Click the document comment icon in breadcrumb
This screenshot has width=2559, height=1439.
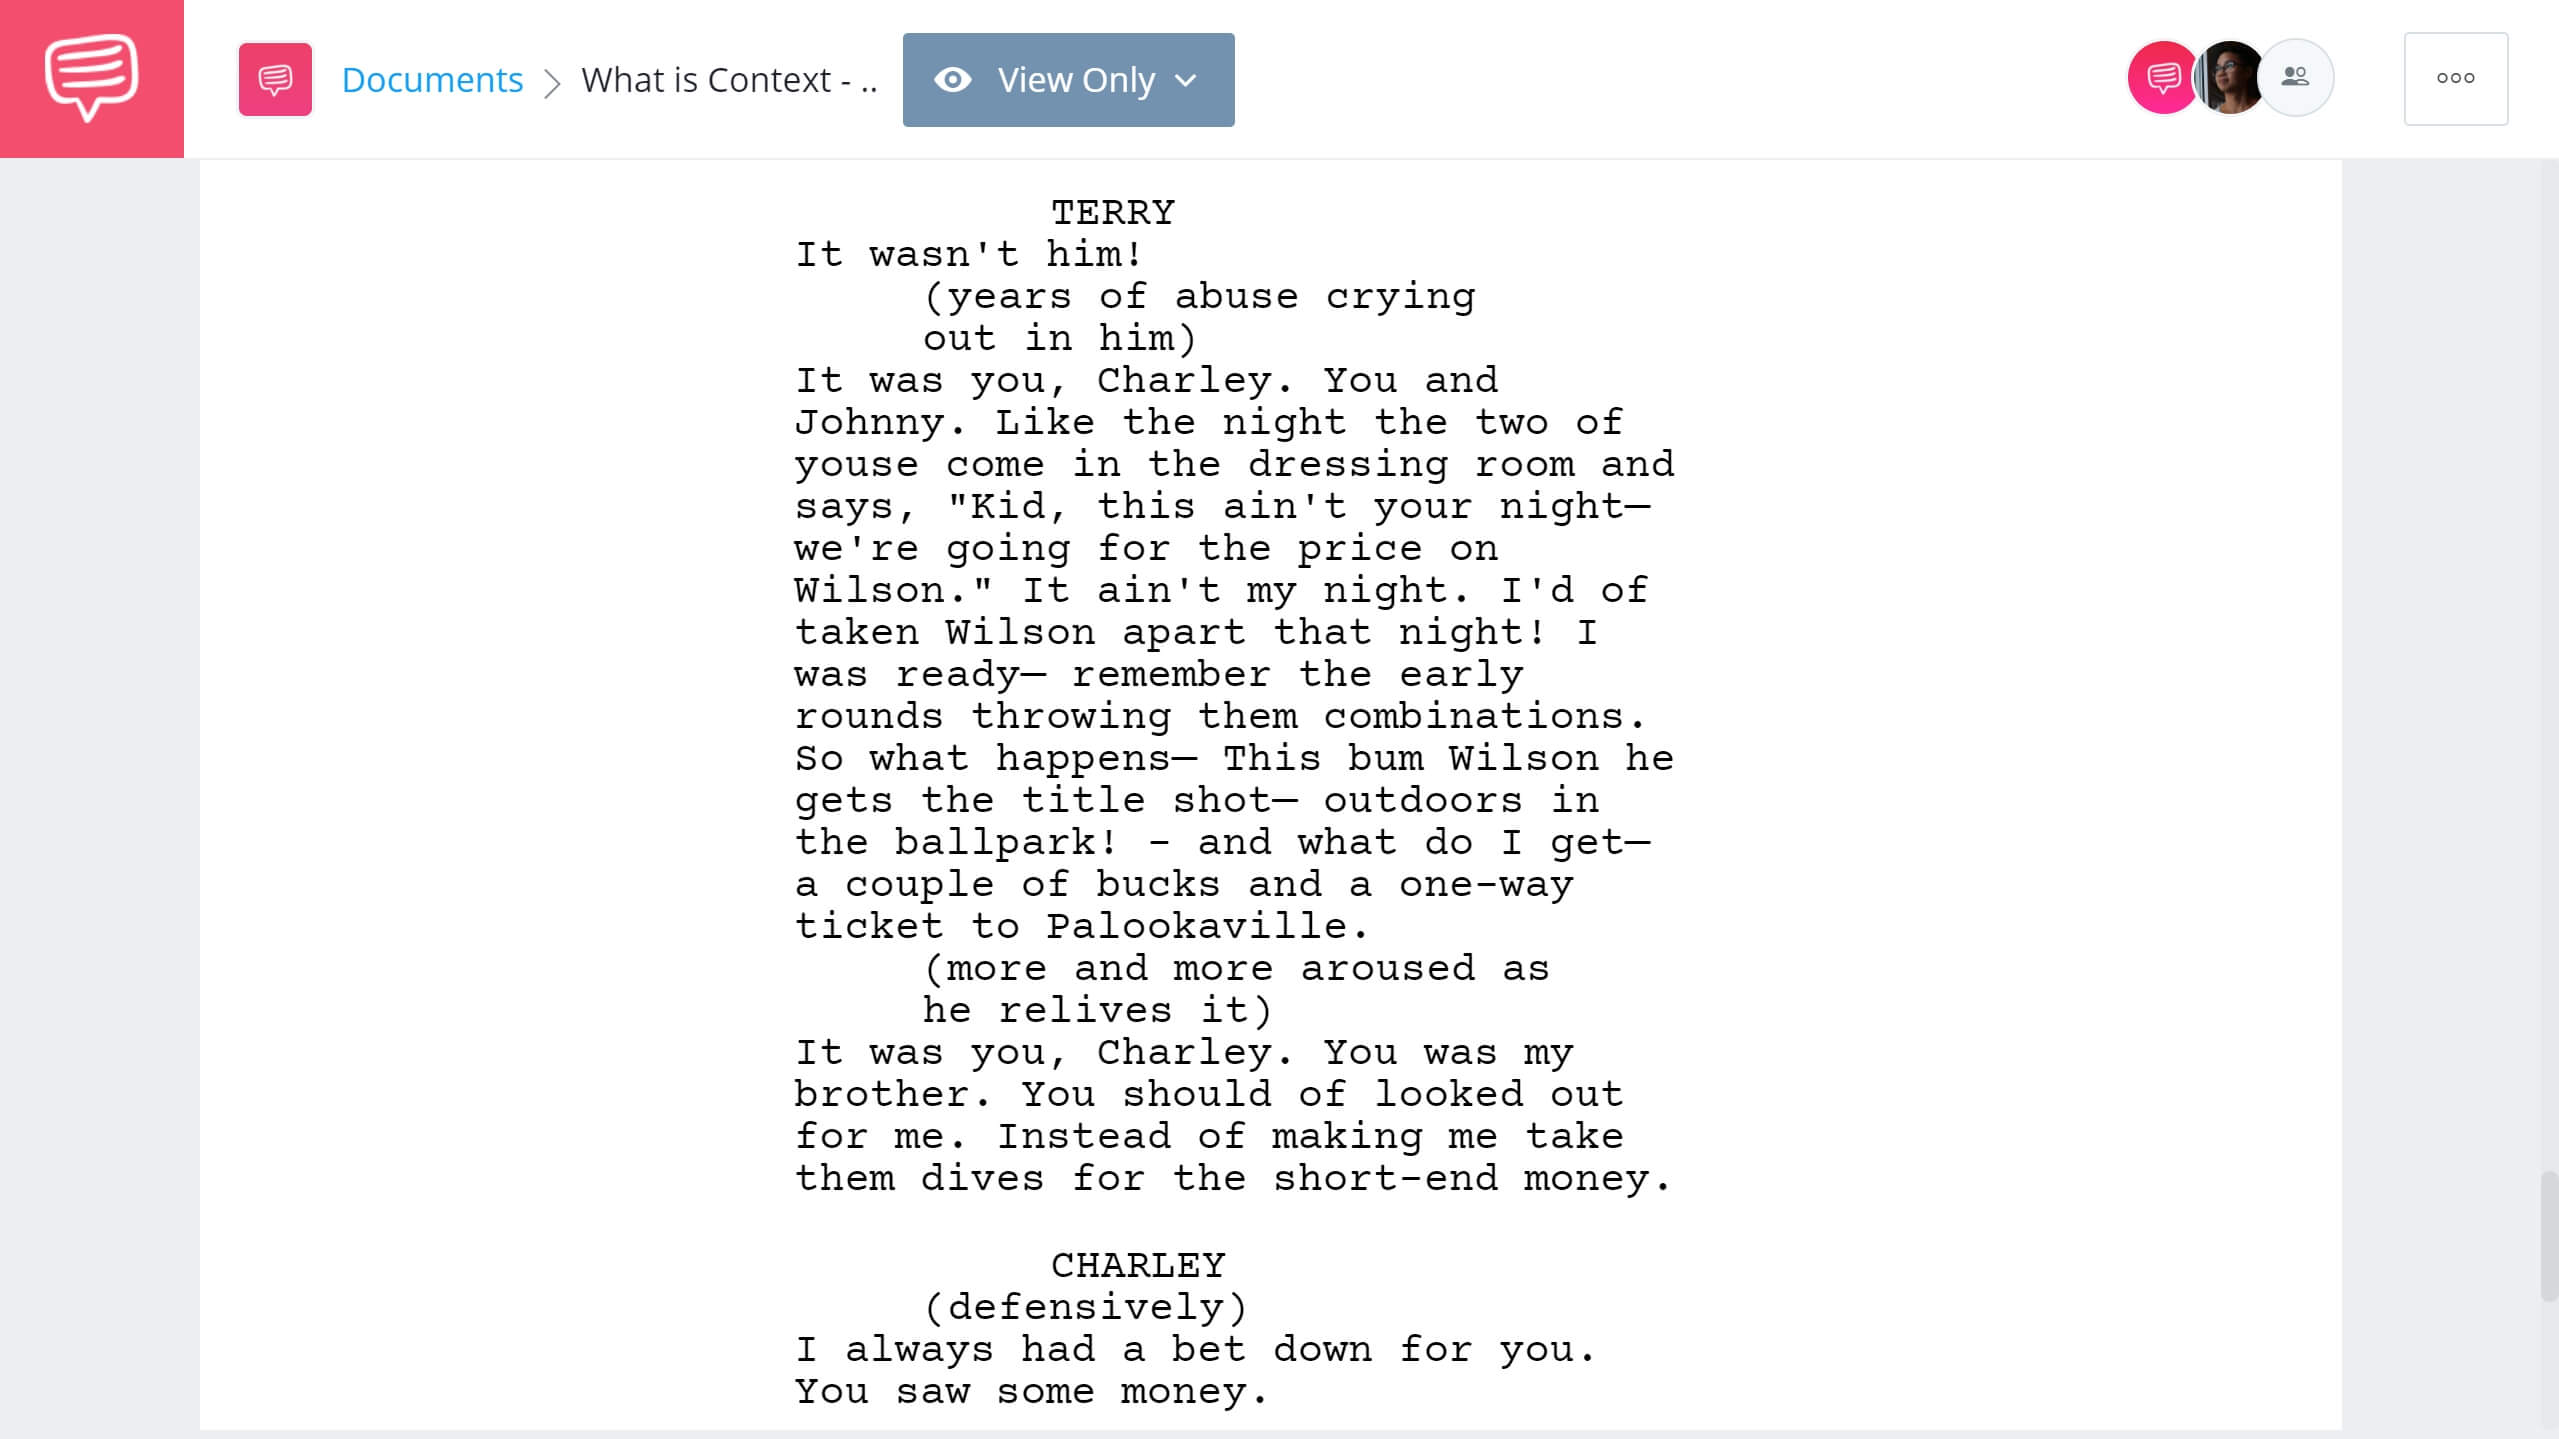(x=274, y=77)
